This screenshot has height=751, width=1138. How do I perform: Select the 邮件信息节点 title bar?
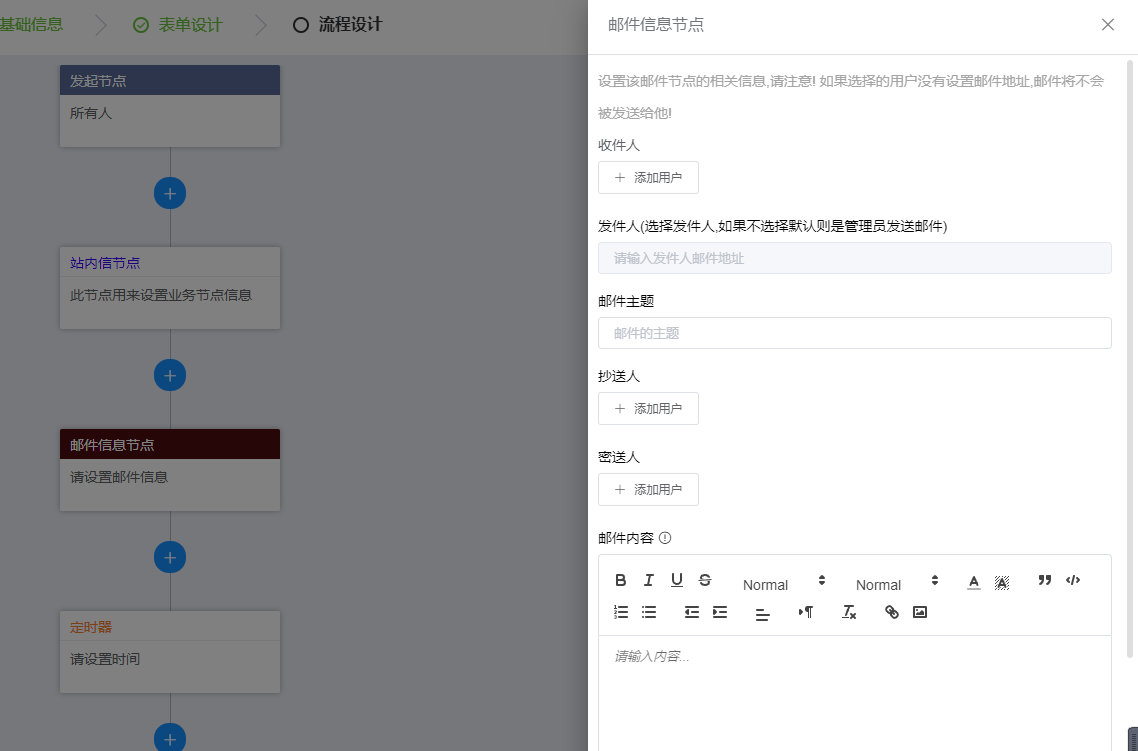click(170, 444)
